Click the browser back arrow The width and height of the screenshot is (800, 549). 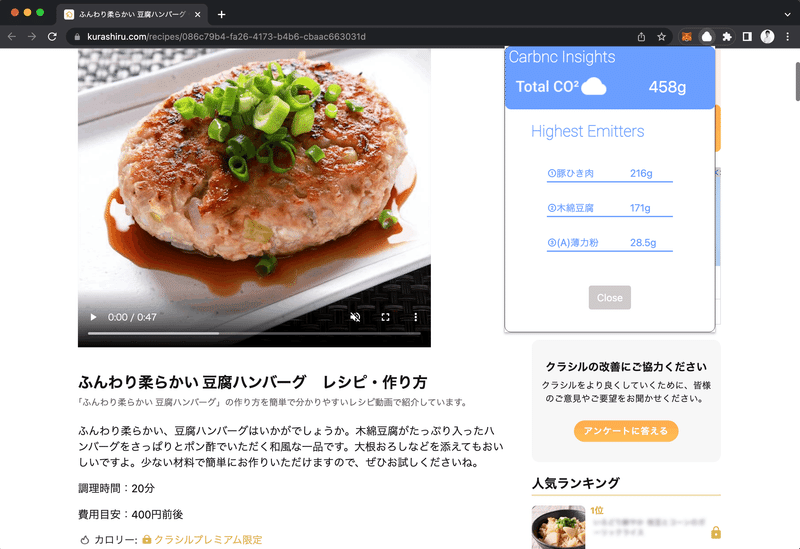pos(12,37)
